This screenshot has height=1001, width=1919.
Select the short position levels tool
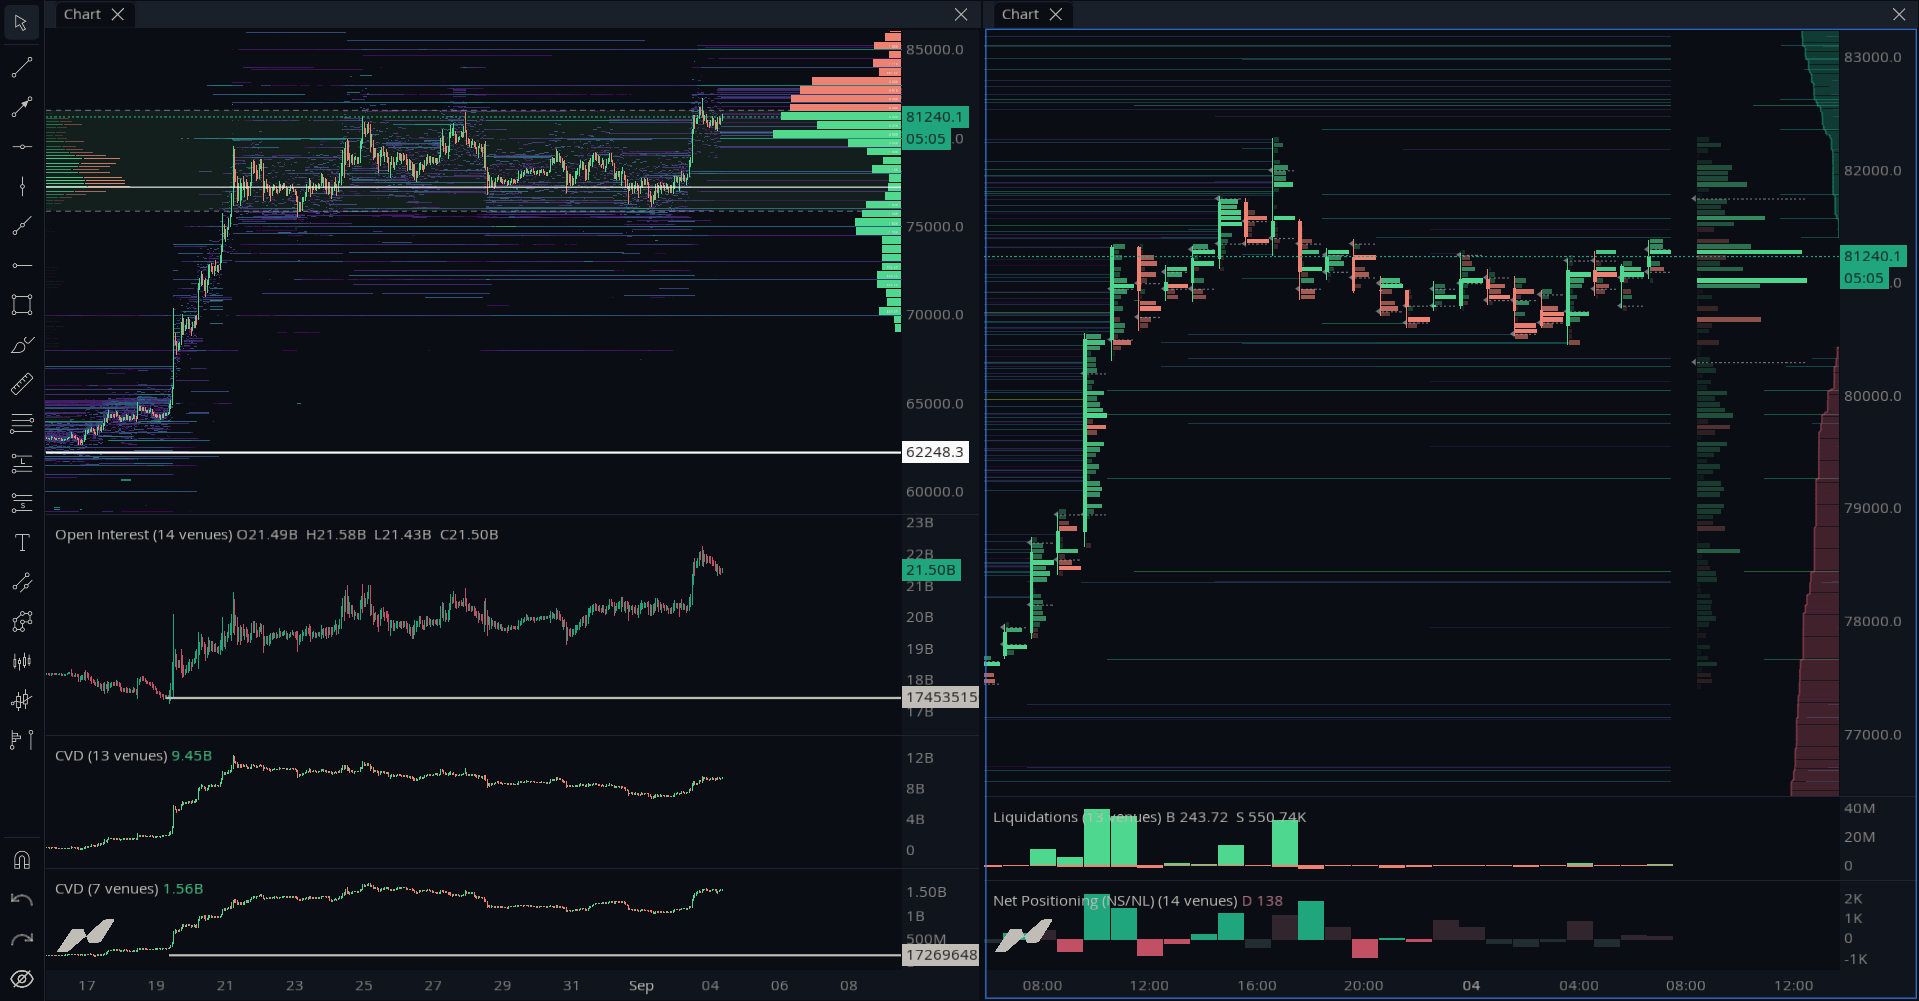pos(21,503)
